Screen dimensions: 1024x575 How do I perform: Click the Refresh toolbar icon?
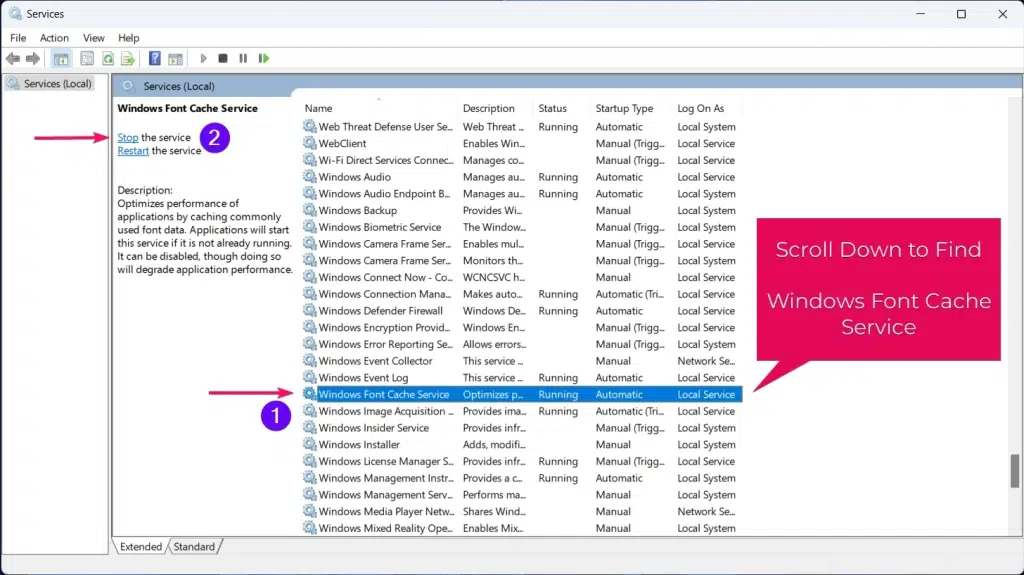(x=108, y=59)
